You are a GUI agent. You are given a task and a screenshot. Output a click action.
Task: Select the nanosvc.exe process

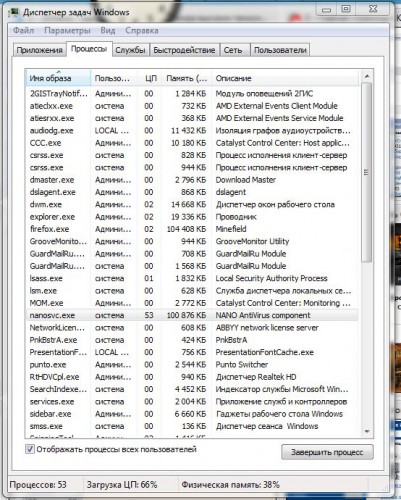(192, 315)
